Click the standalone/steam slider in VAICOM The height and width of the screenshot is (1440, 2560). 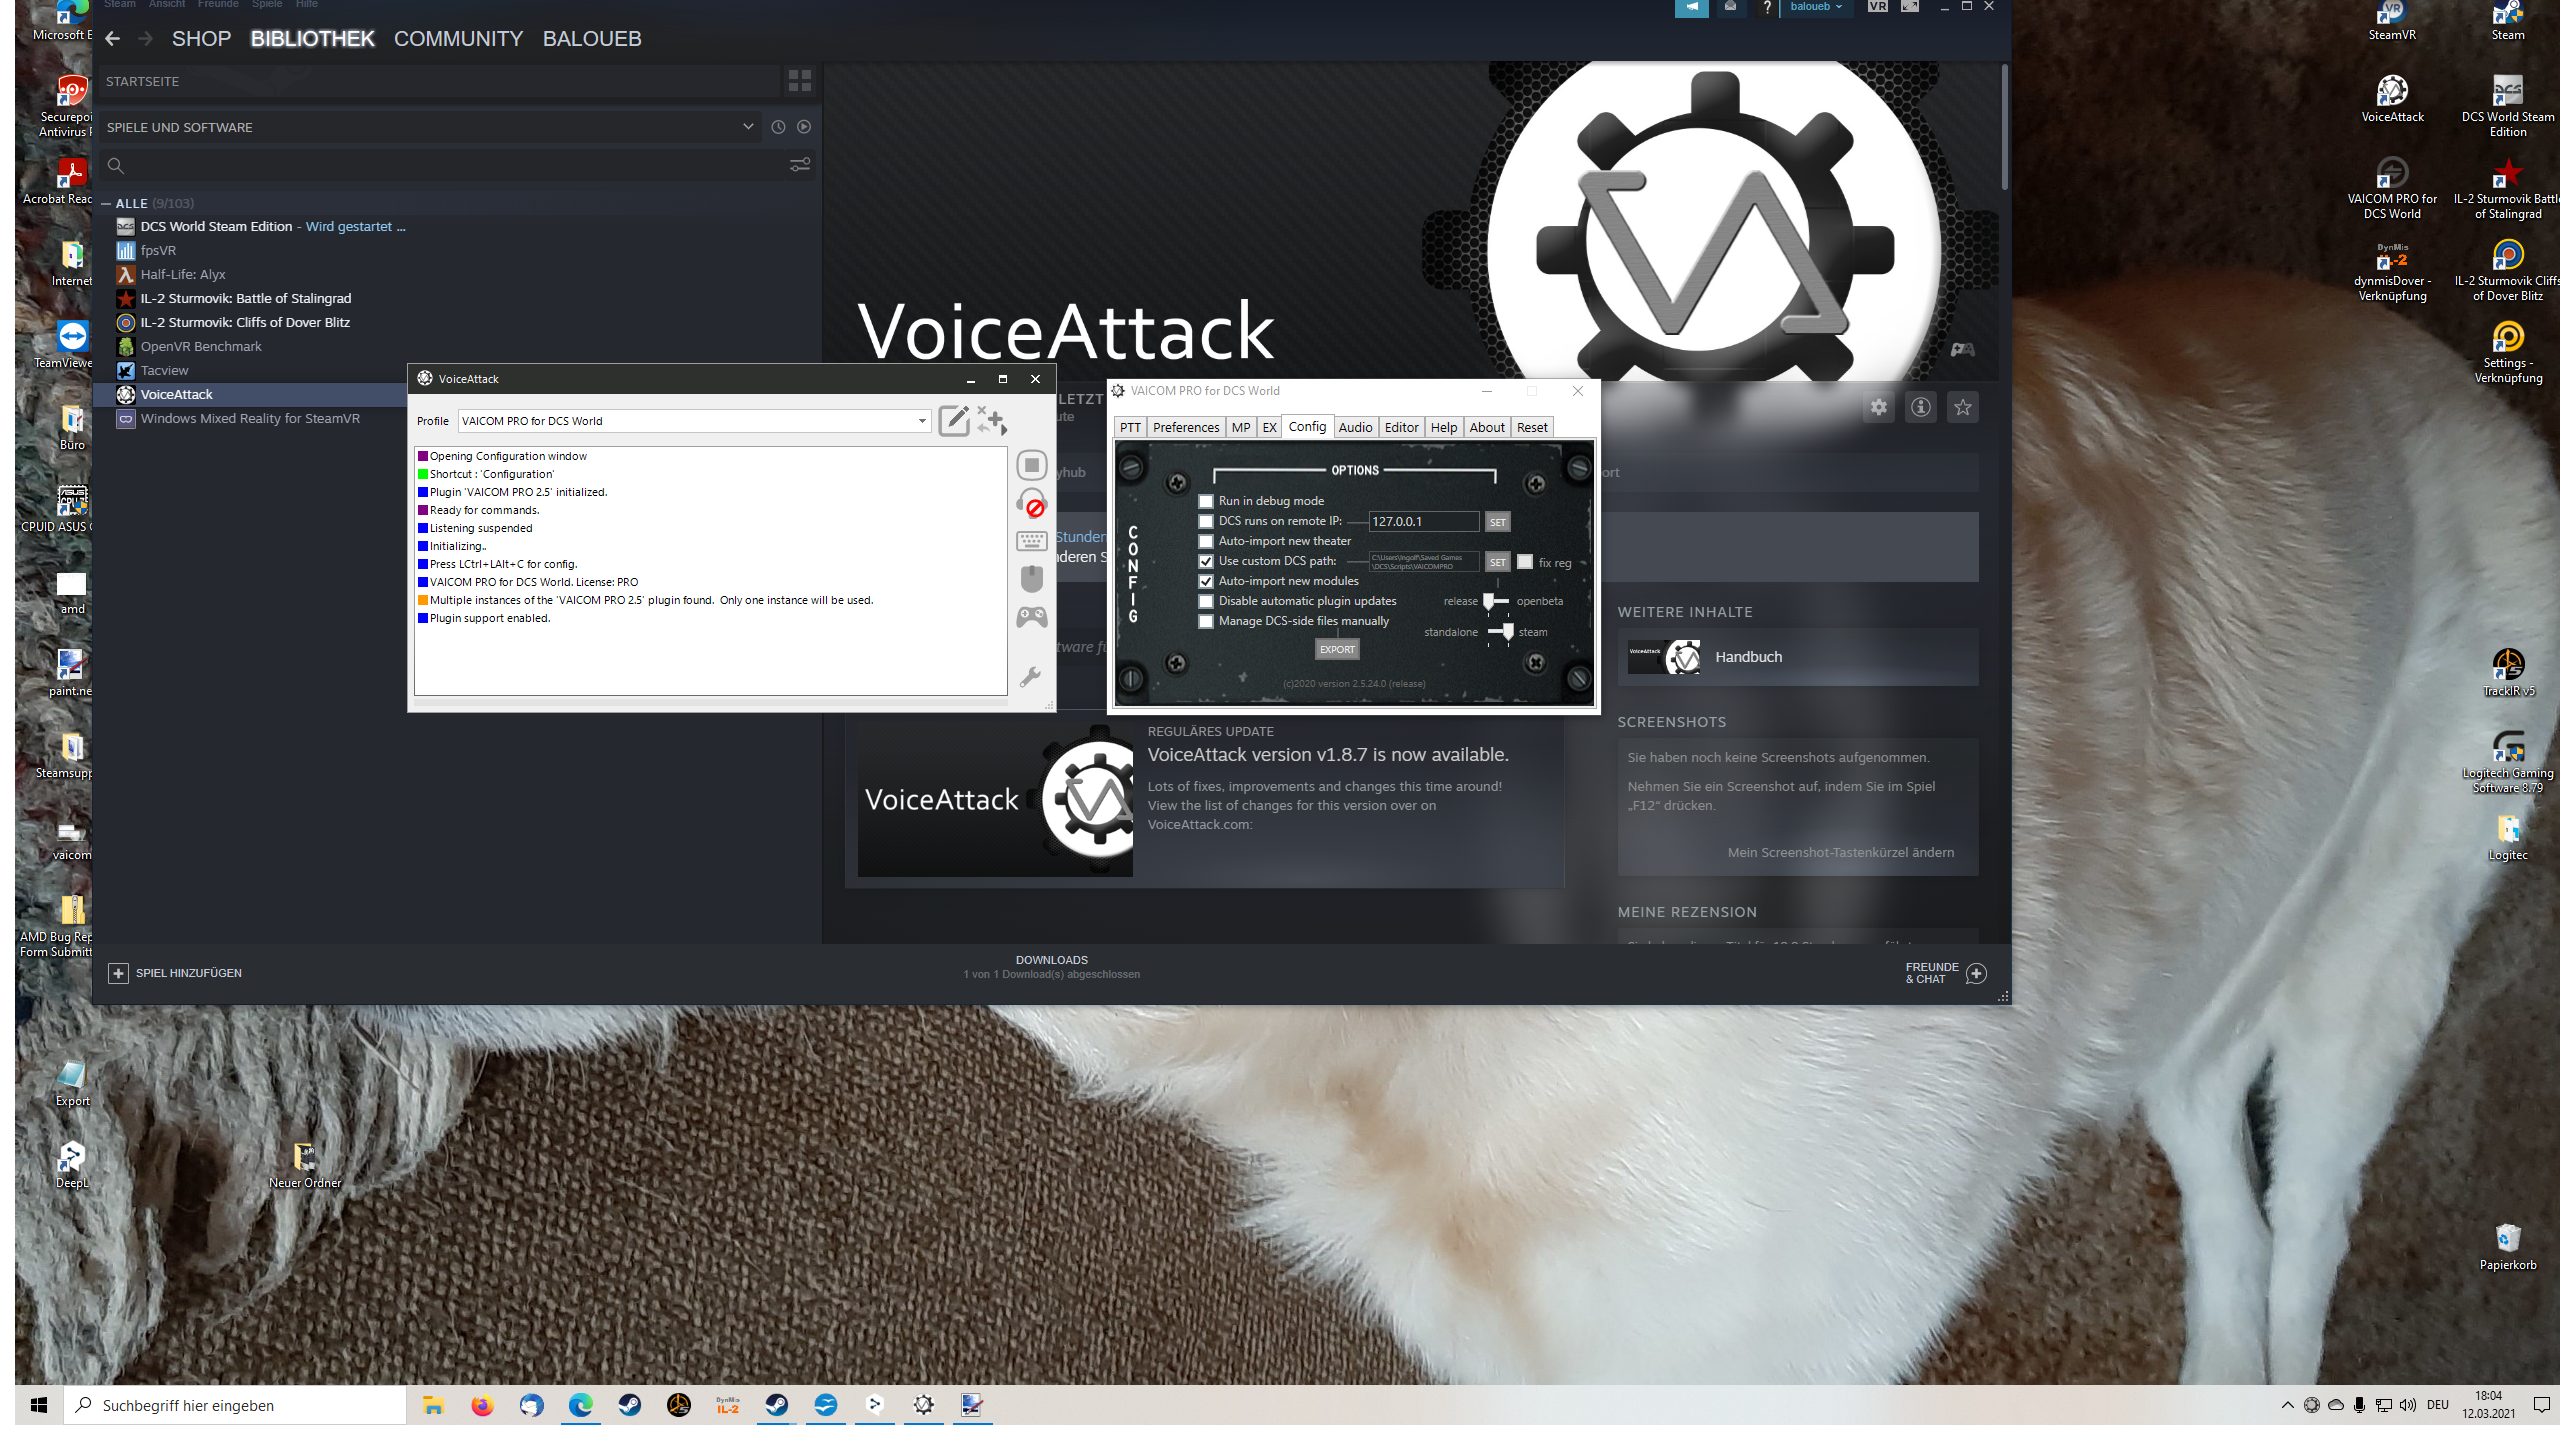click(x=1500, y=631)
